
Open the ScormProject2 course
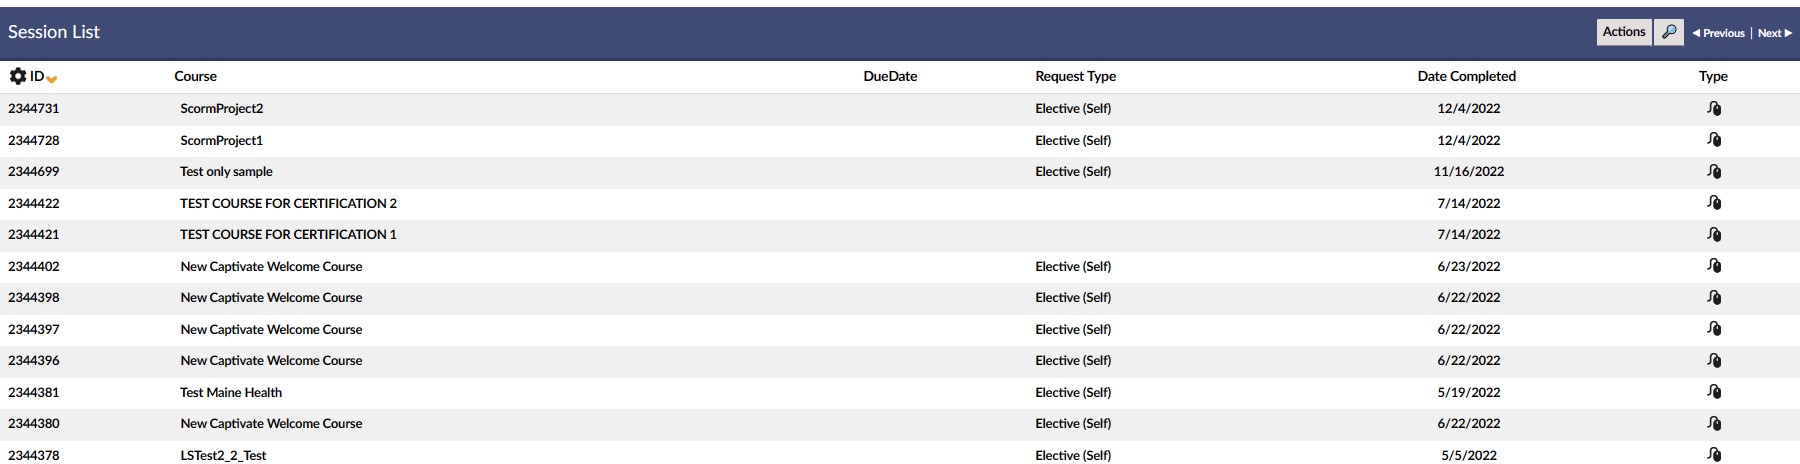click(x=221, y=108)
